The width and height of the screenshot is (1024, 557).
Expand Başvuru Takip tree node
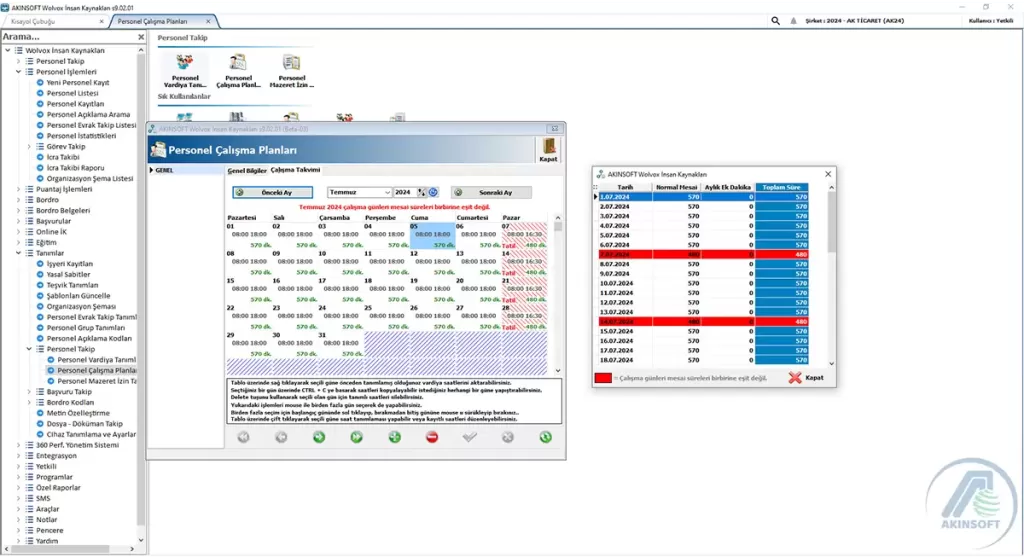pos(29,392)
